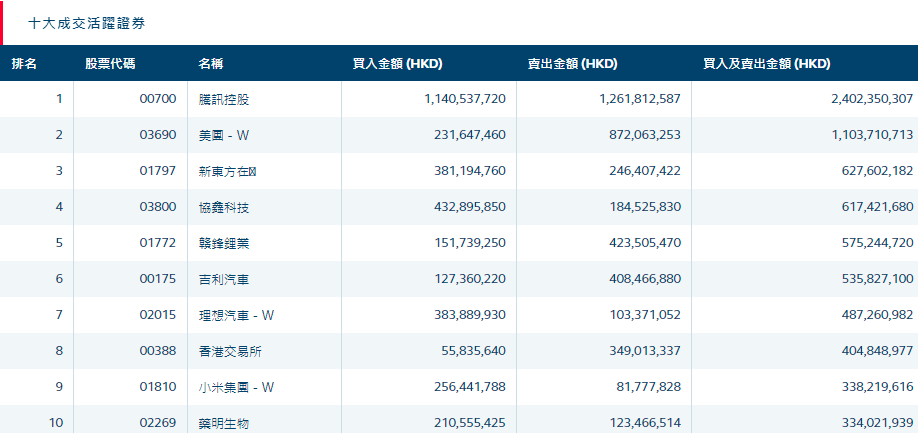This screenshot has height=433, width=918.
Task: Click total amount 575,244,720
Action: (x=877, y=243)
